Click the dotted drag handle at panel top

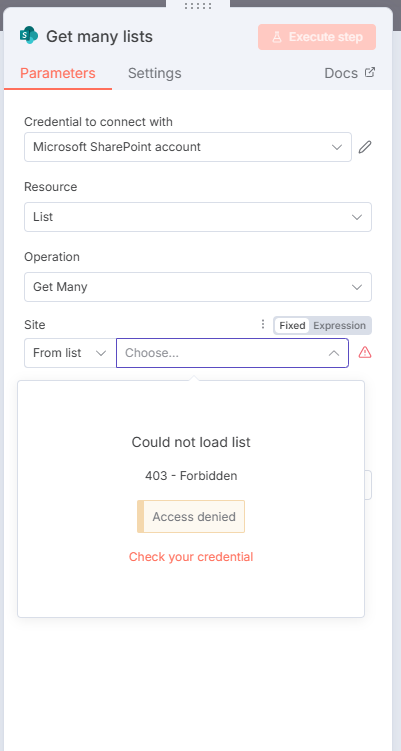pyautogui.click(x=198, y=6)
